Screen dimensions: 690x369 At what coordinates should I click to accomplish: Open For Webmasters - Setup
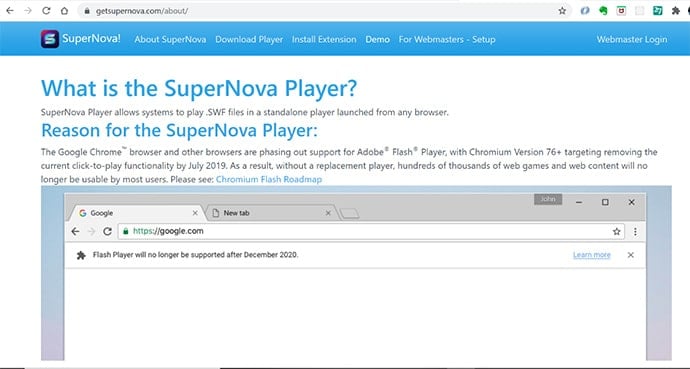[447, 40]
